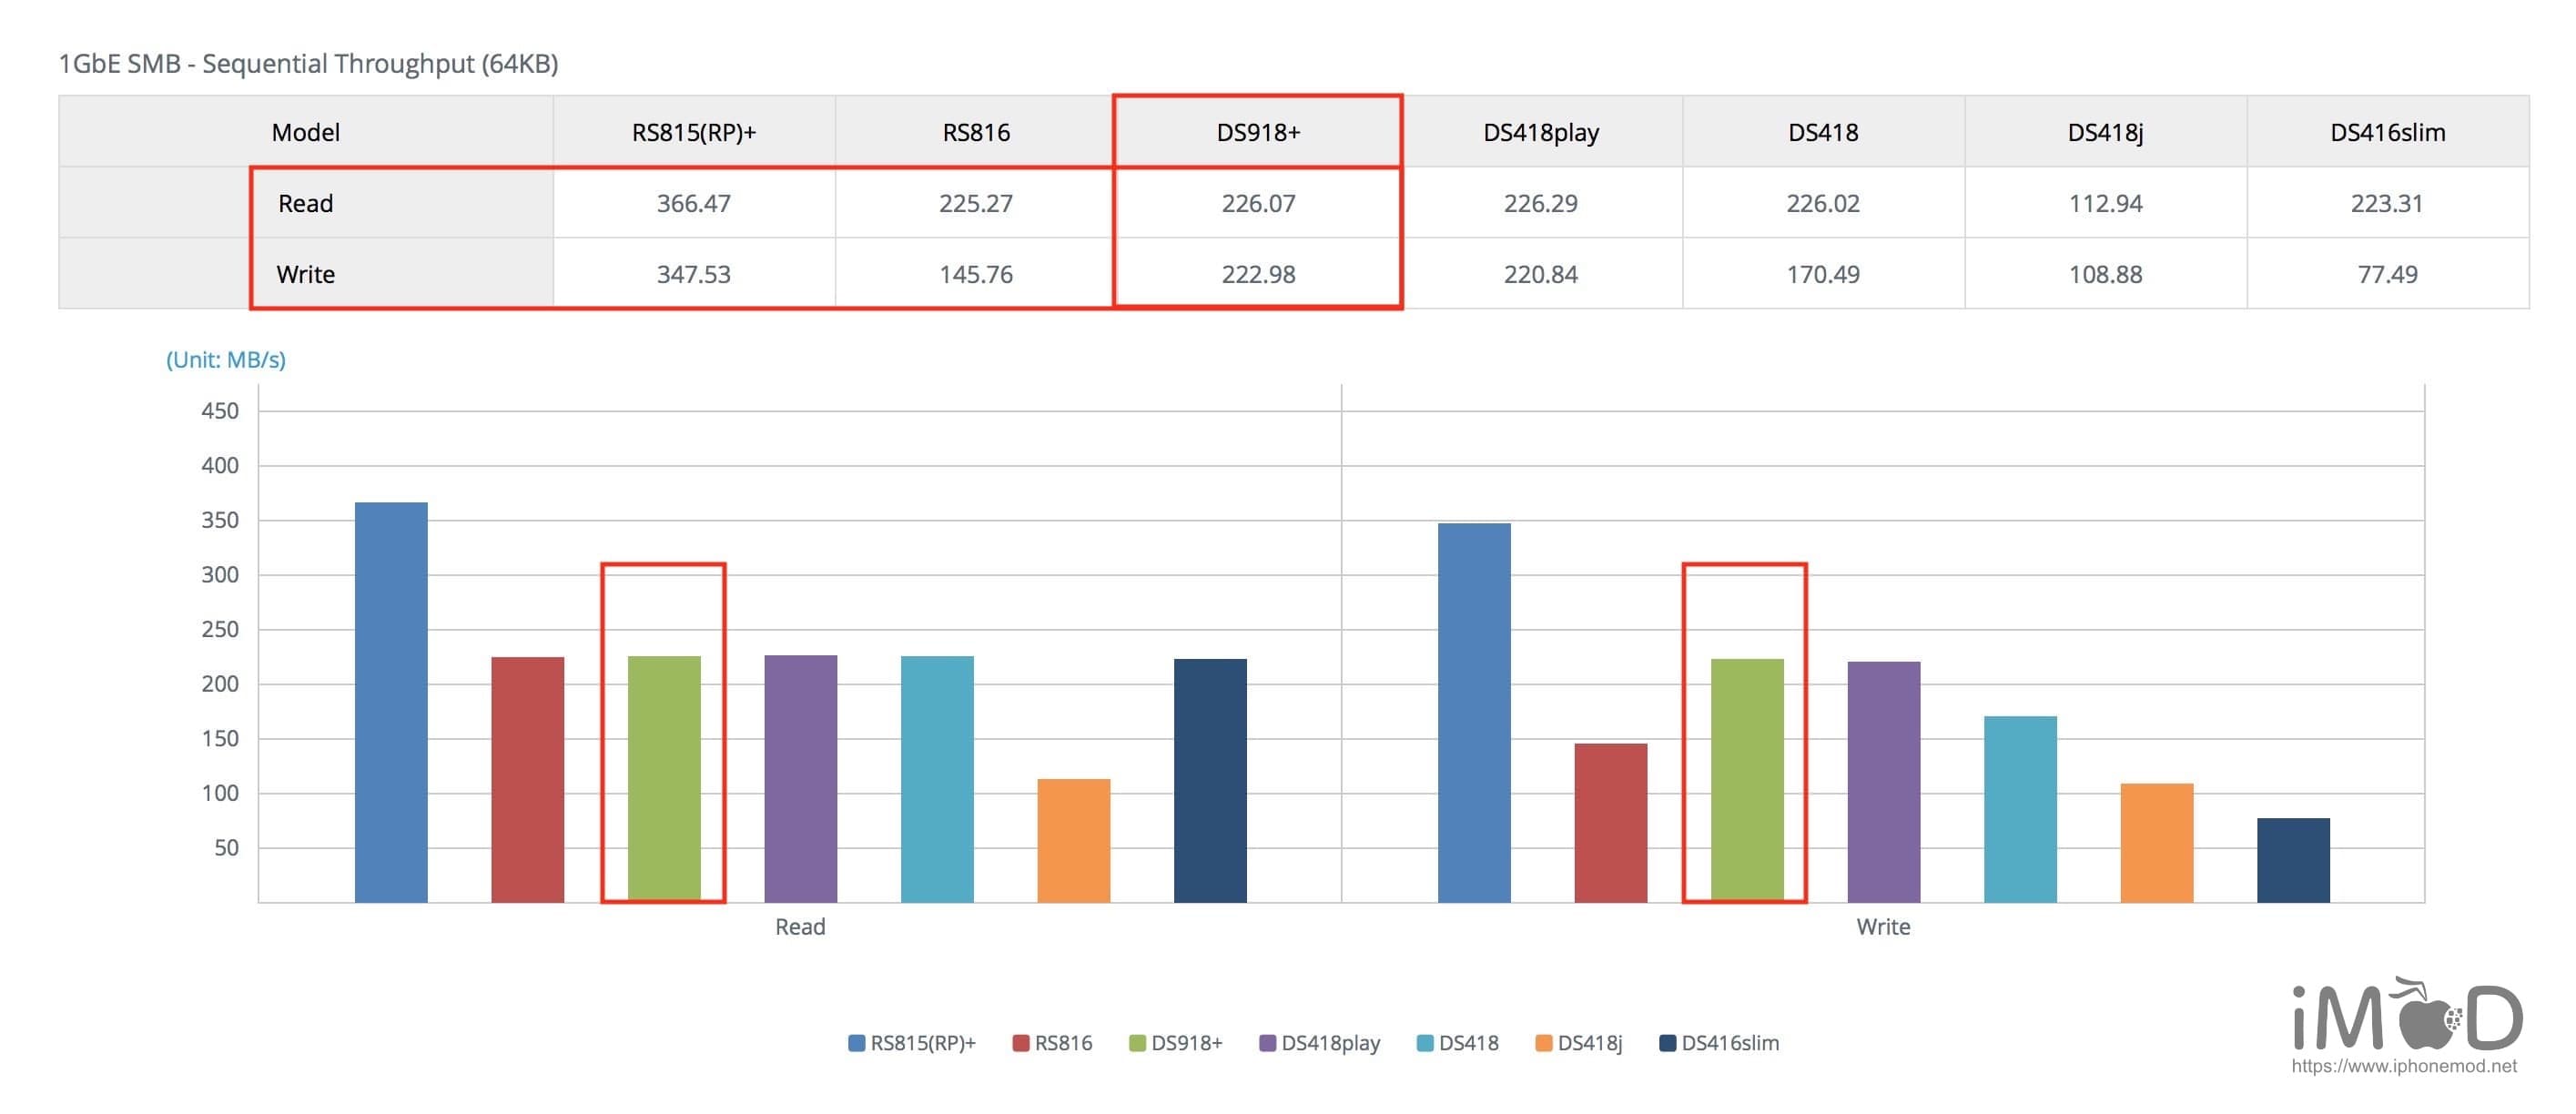Viewport: 2576px width, 1114px height.
Task: Click the DS418play purple legend swatch
Action: [x=1267, y=1043]
